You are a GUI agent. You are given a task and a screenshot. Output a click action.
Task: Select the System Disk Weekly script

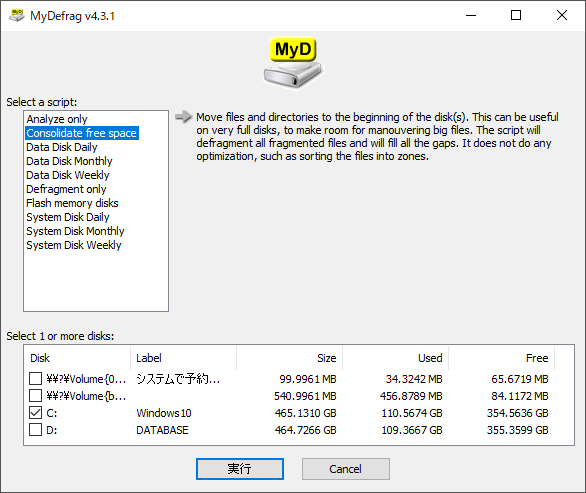point(74,245)
